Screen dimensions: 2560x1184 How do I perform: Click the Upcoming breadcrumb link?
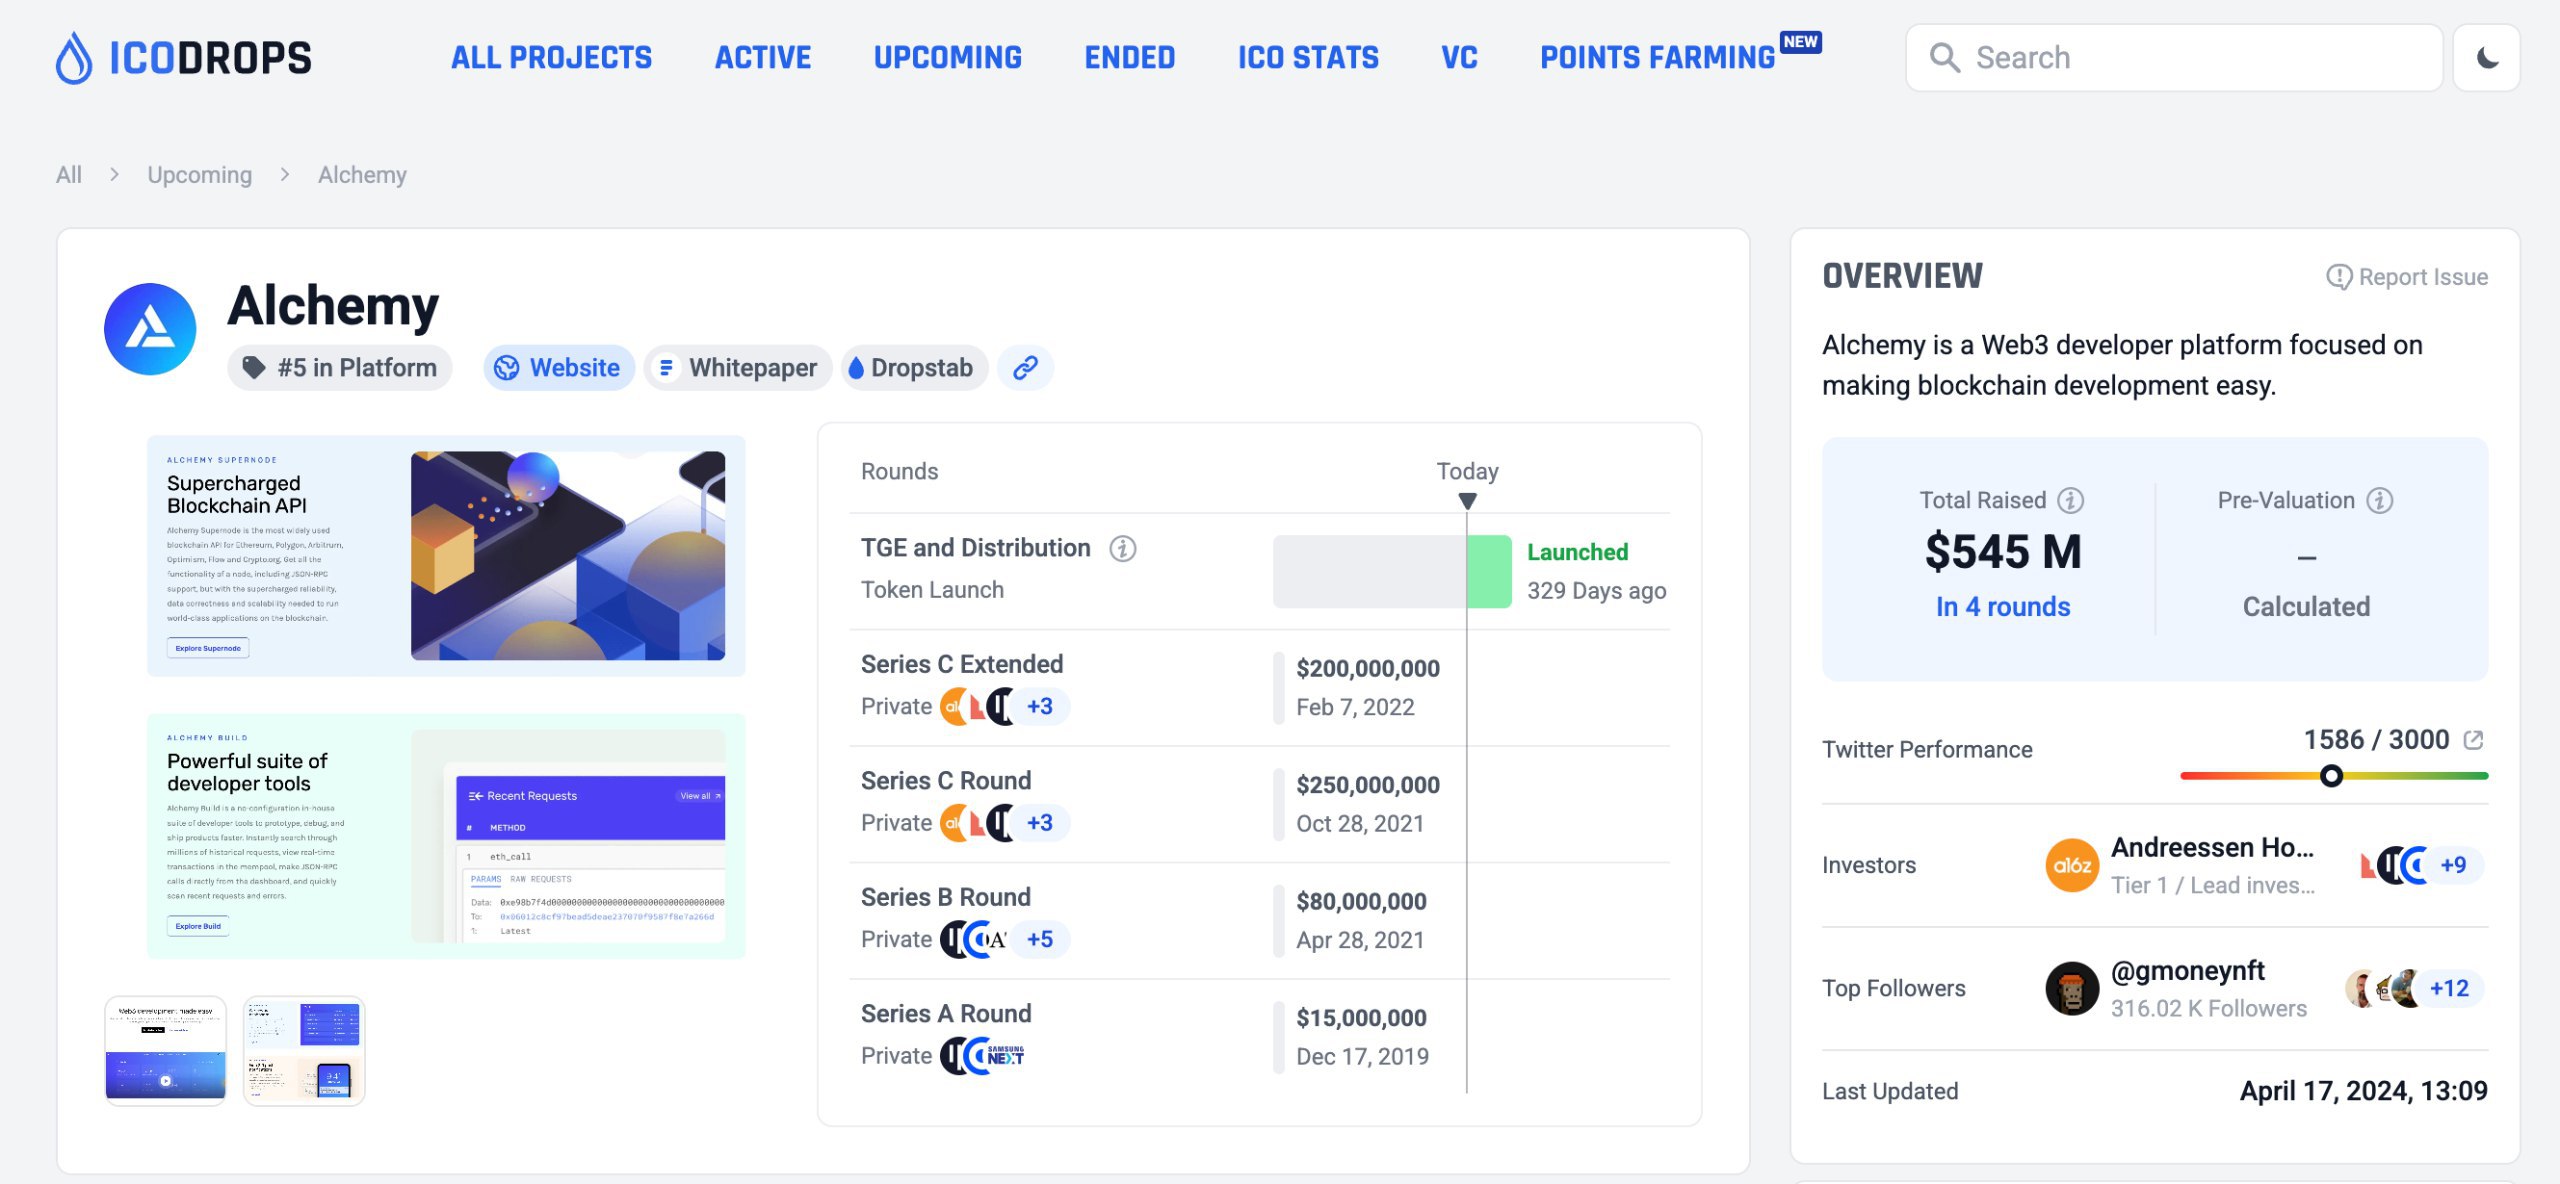(200, 175)
